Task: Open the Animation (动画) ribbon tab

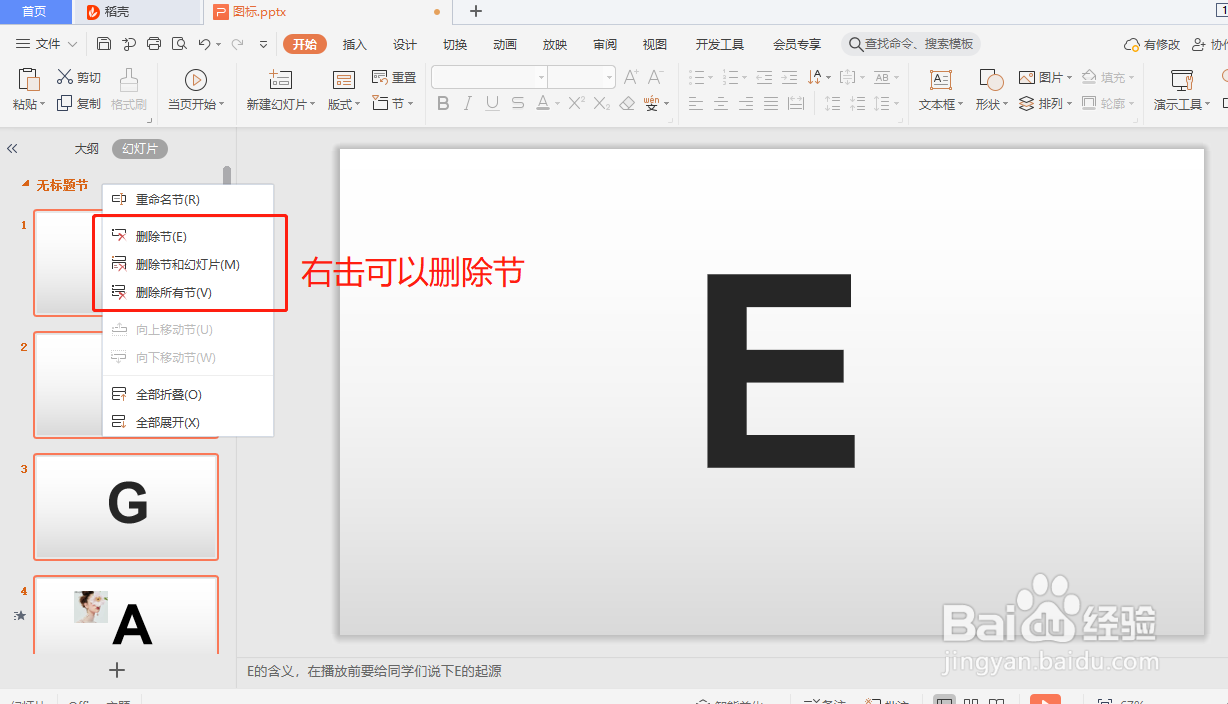Action: point(505,45)
